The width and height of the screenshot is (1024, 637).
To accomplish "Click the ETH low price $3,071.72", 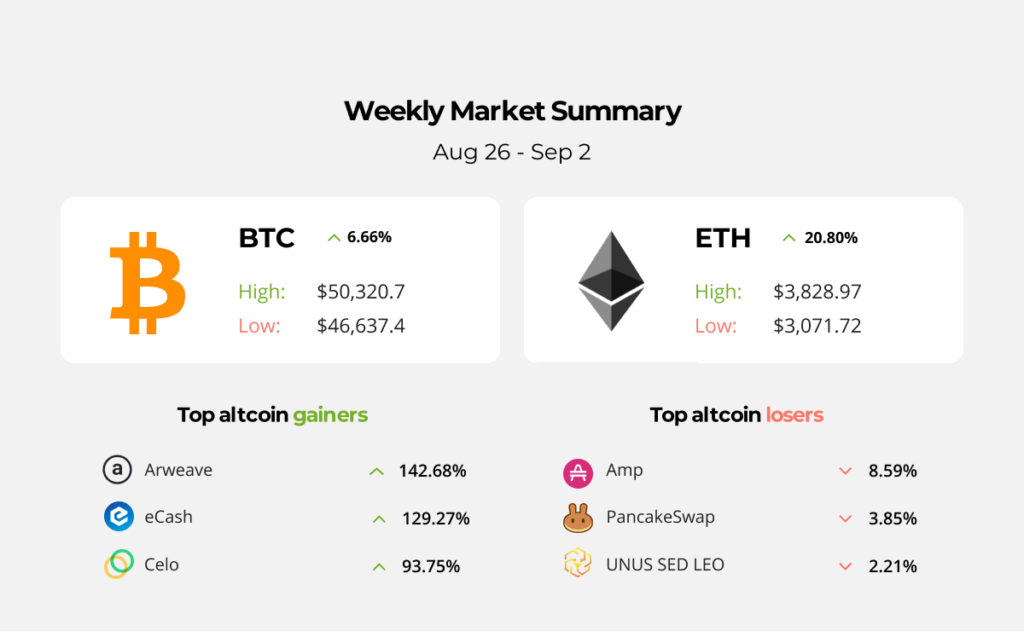I will point(817,326).
